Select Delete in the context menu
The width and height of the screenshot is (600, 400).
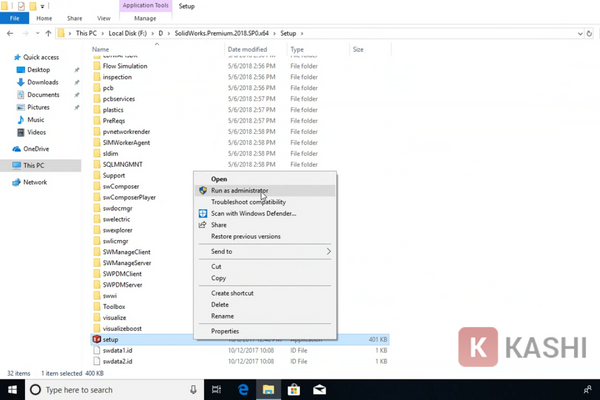[265, 304]
